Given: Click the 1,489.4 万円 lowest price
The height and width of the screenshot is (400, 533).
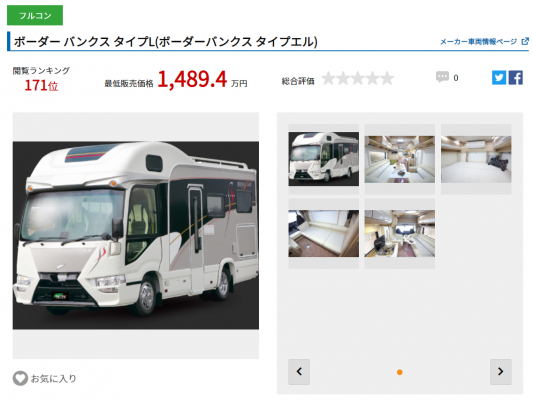Looking at the screenshot, I should [203, 80].
